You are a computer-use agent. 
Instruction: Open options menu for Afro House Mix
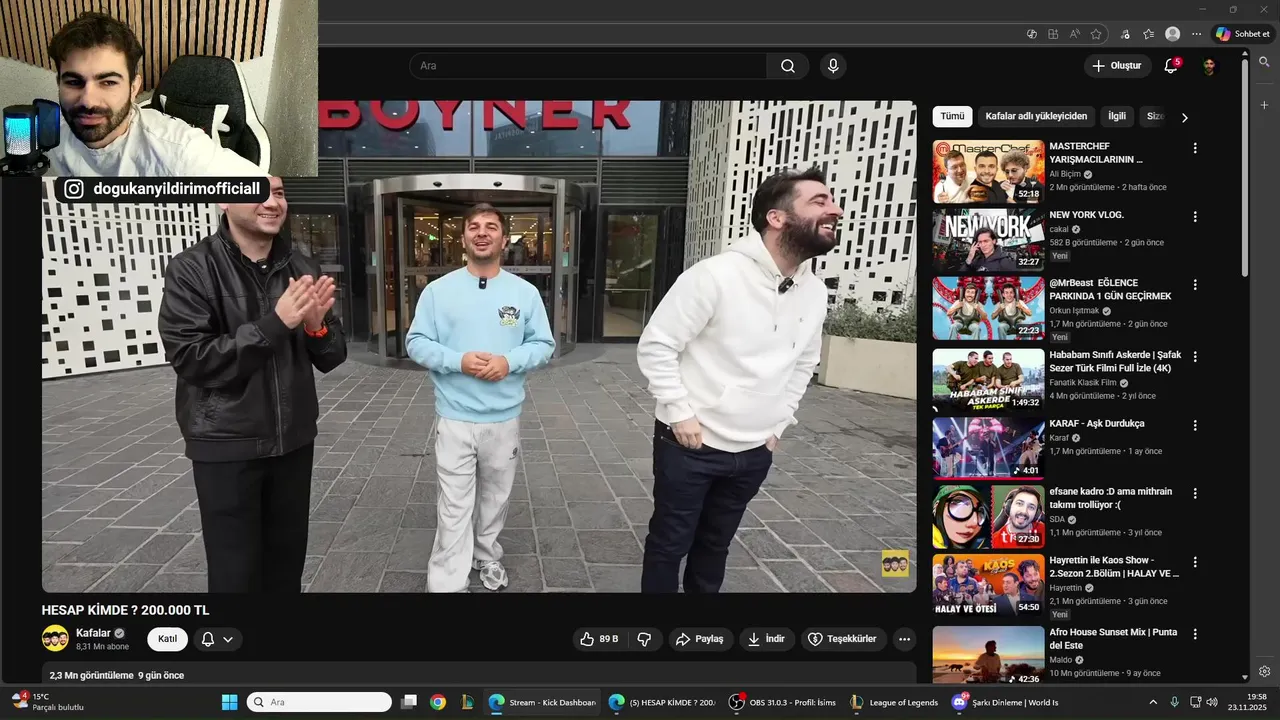tap(1194, 634)
